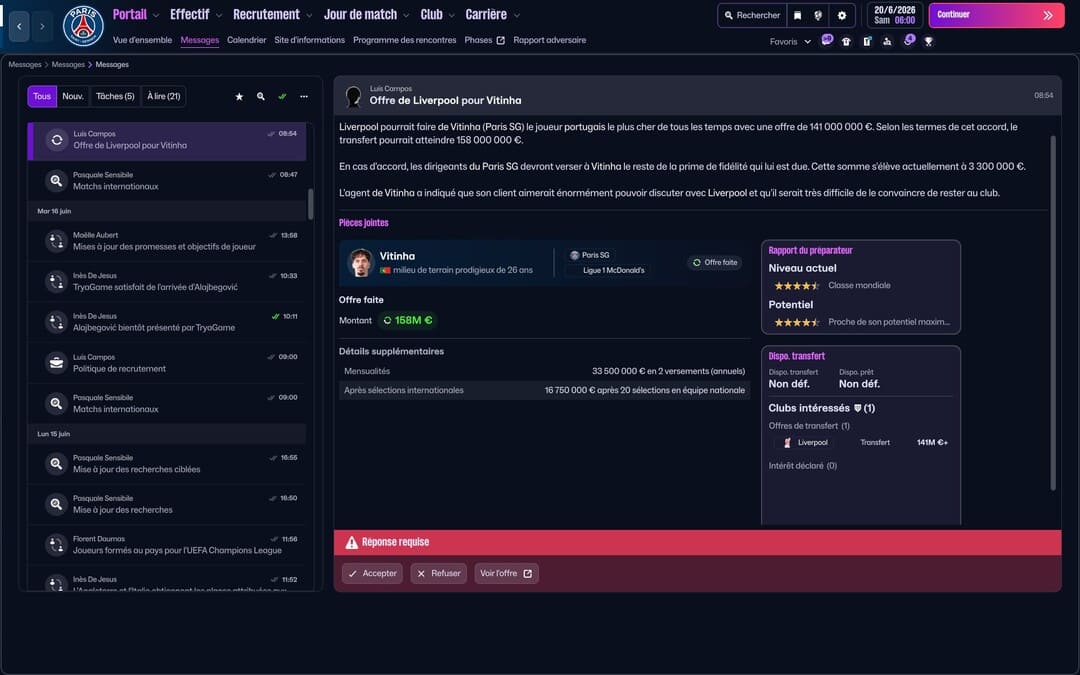Select the 'Tous' message filter

click(42, 96)
